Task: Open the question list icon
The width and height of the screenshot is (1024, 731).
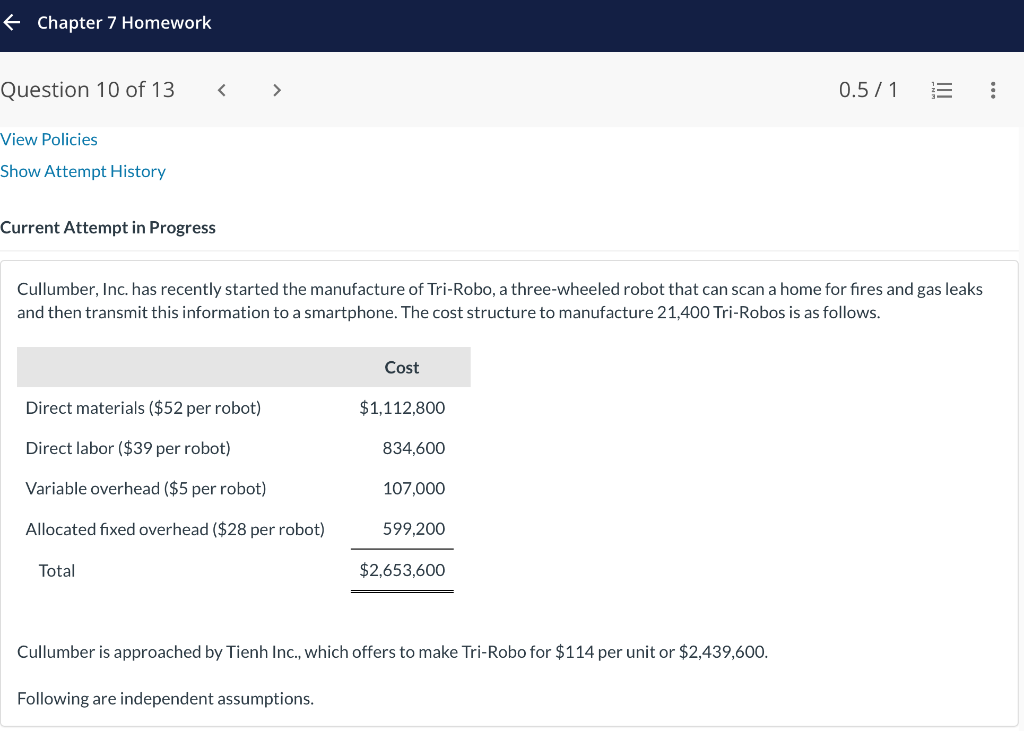Action: 942,90
